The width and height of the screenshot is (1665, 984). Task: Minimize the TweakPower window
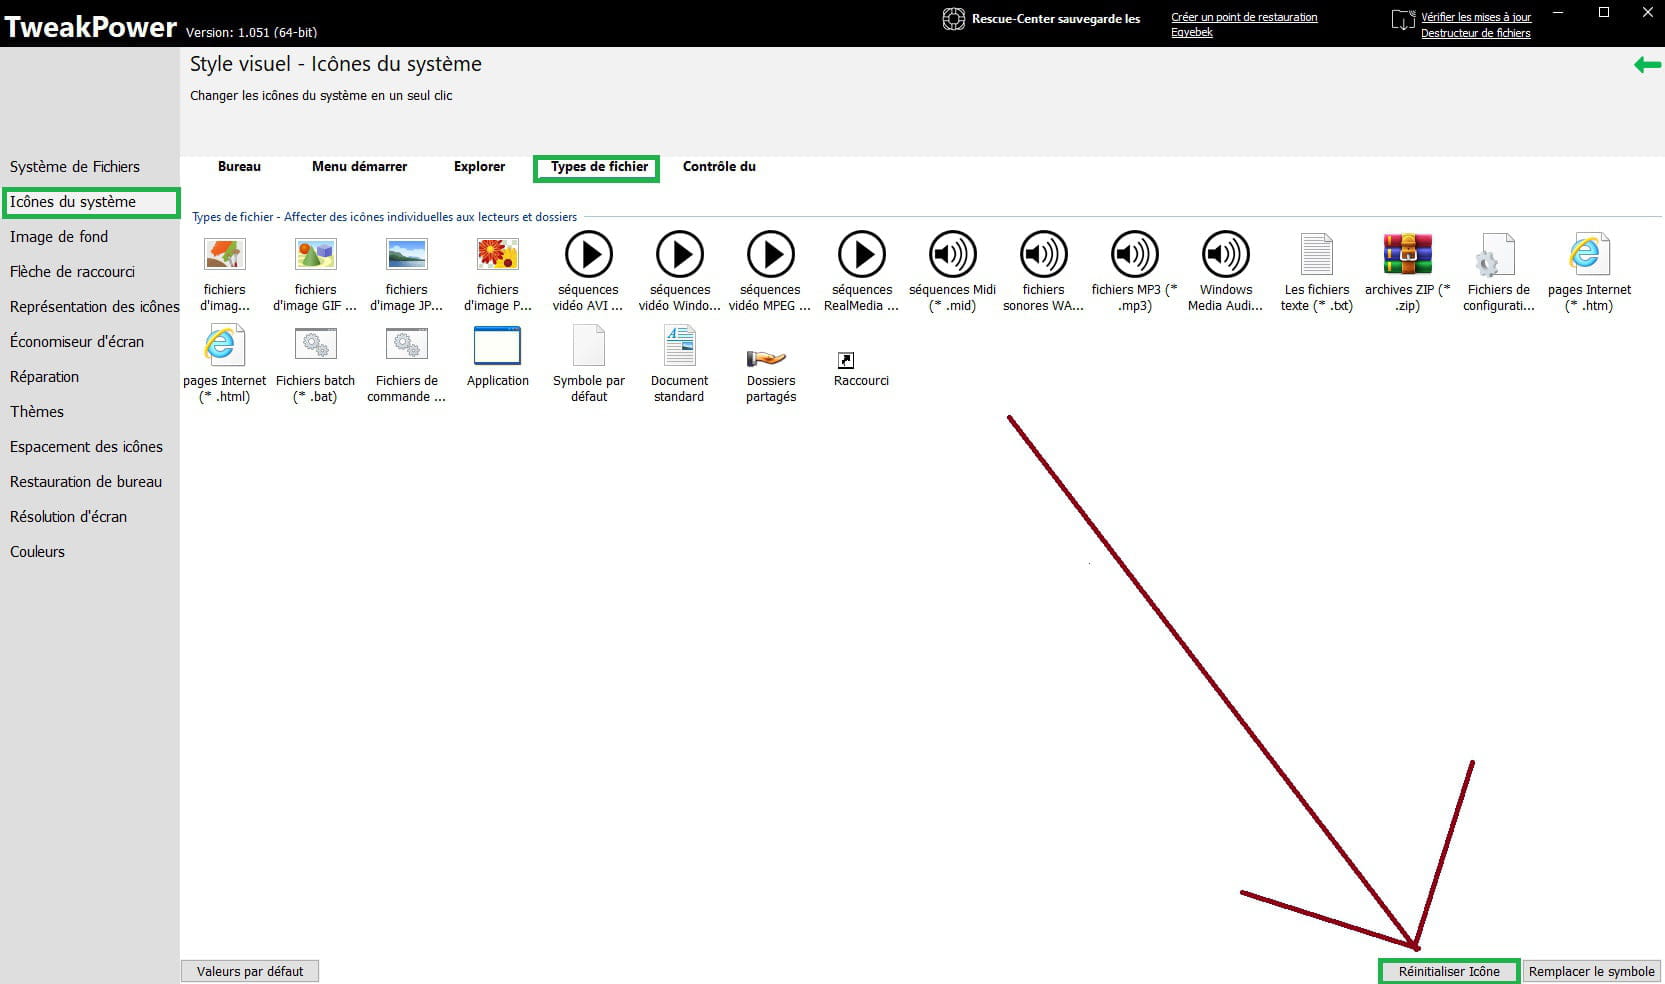[1559, 13]
